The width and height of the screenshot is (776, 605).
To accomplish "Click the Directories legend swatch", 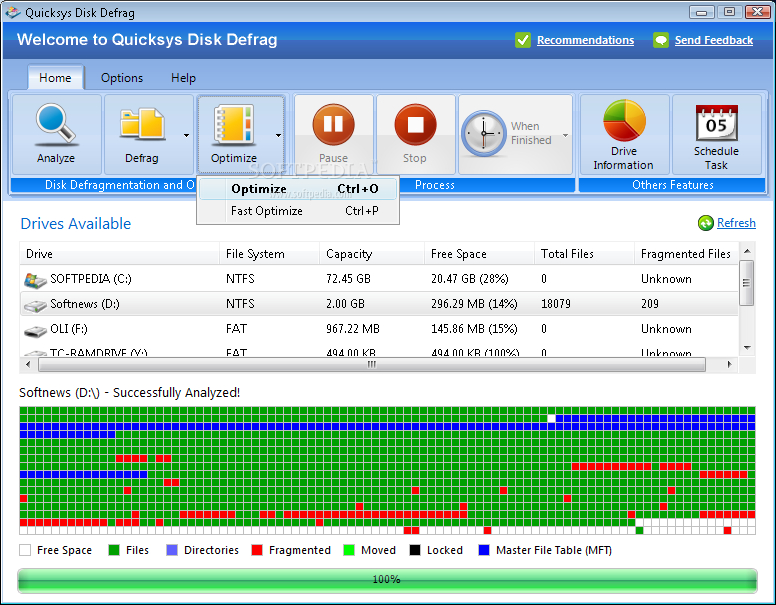I will [x=172, y=550].
